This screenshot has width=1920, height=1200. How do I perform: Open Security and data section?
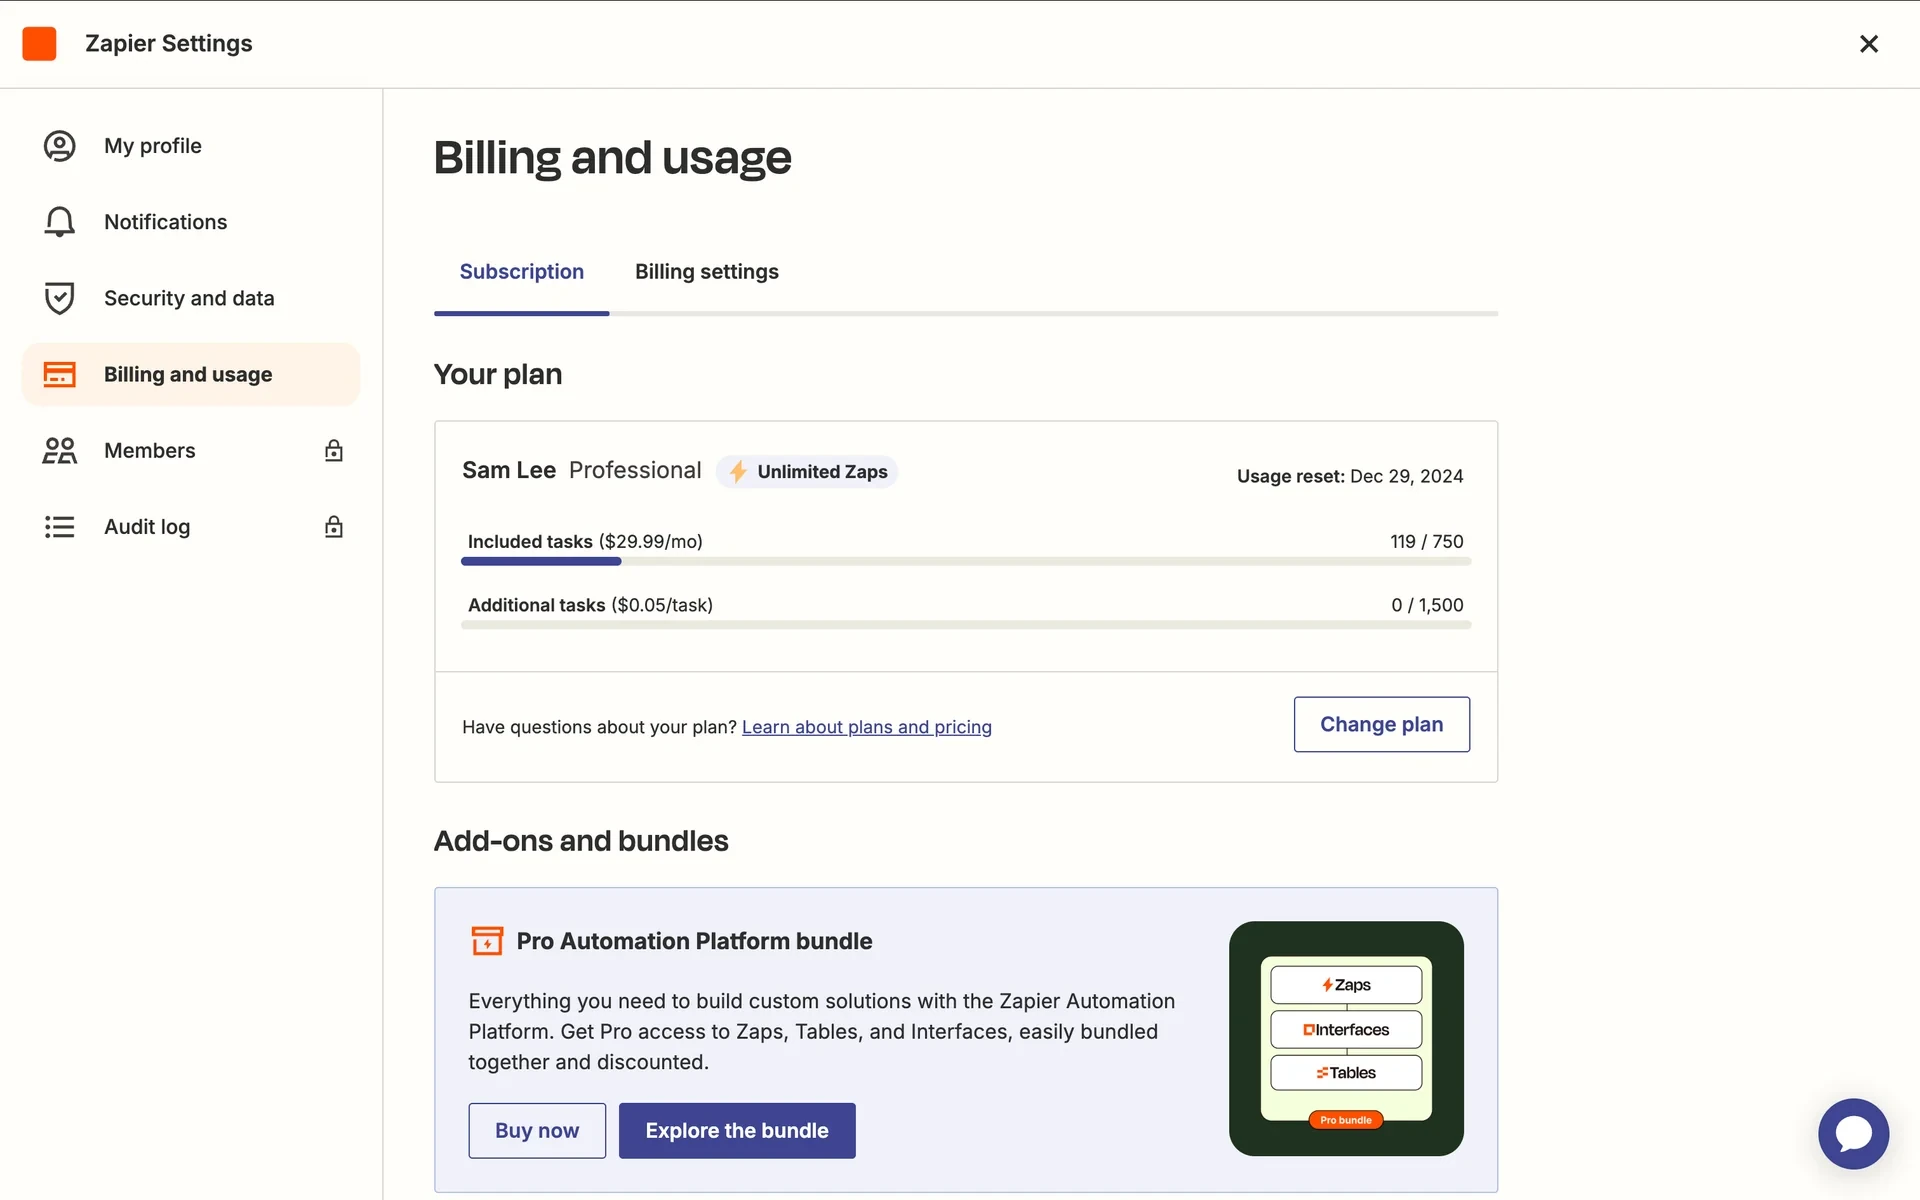190,298
